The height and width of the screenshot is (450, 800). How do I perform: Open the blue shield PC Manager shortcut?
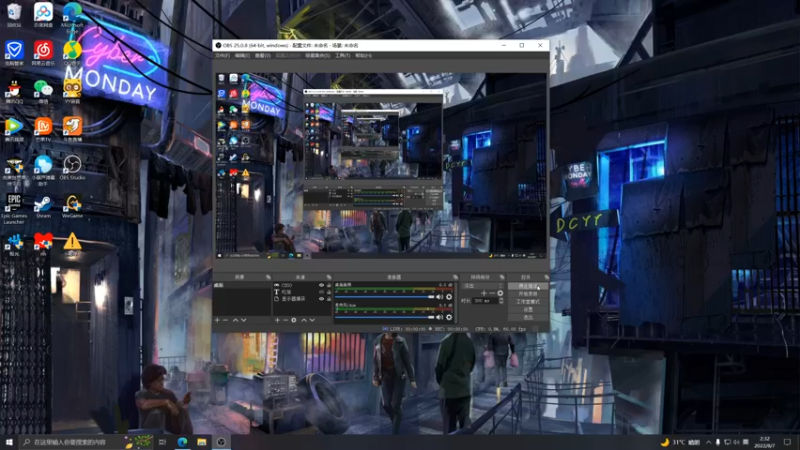[x=14, y=53]
